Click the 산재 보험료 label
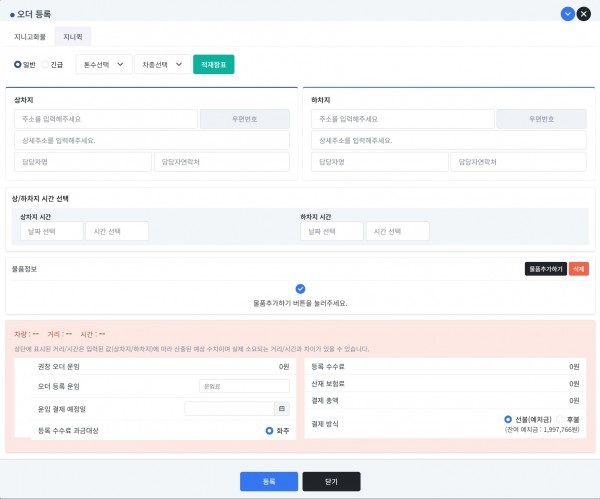Viewport: 600px width, 499px height. 328,383
